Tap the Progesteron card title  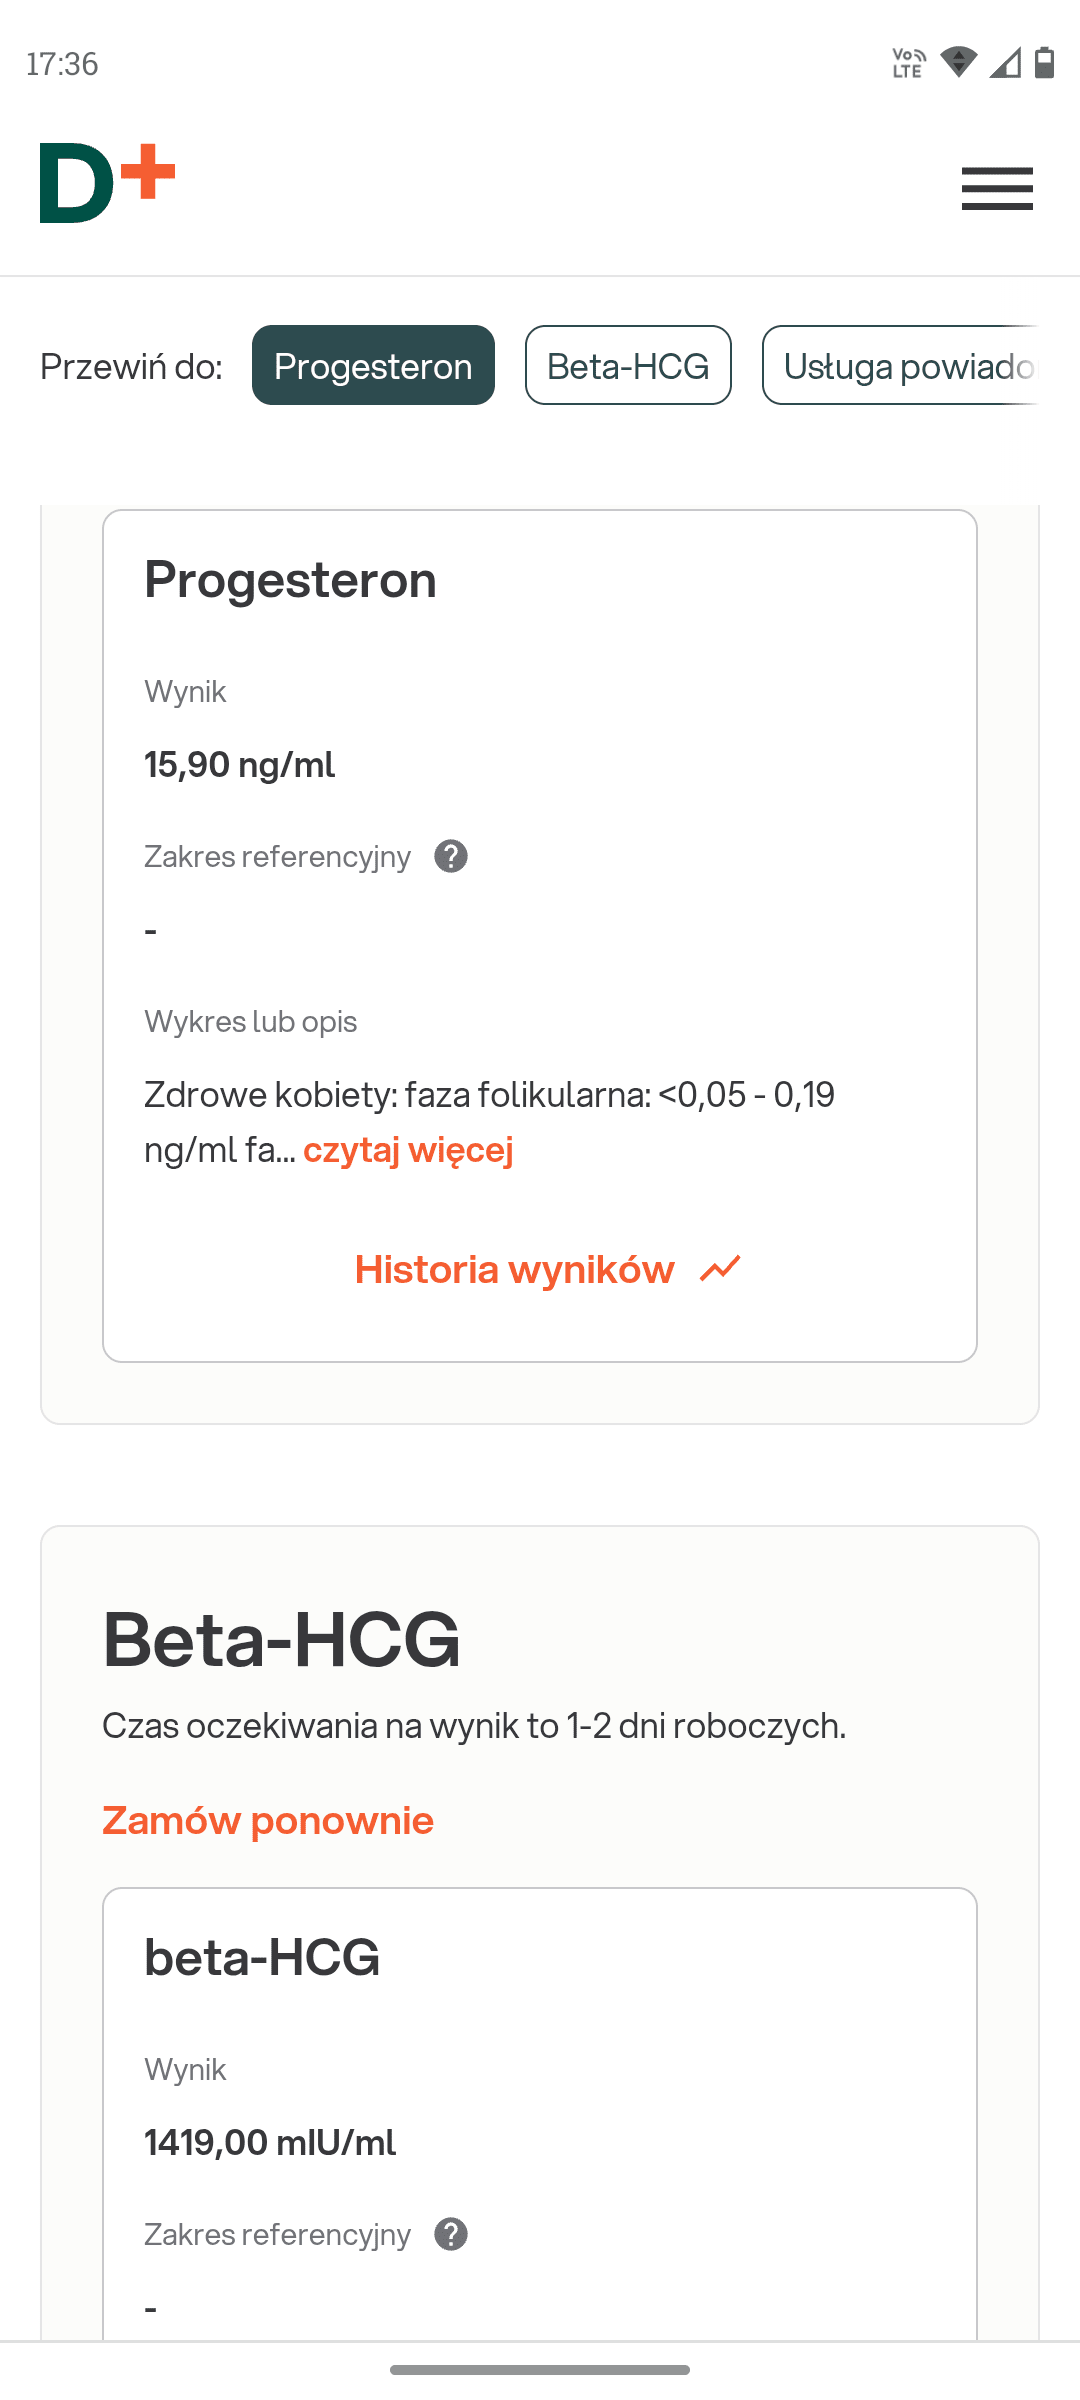pyautogui.click(x=291, y=580)
